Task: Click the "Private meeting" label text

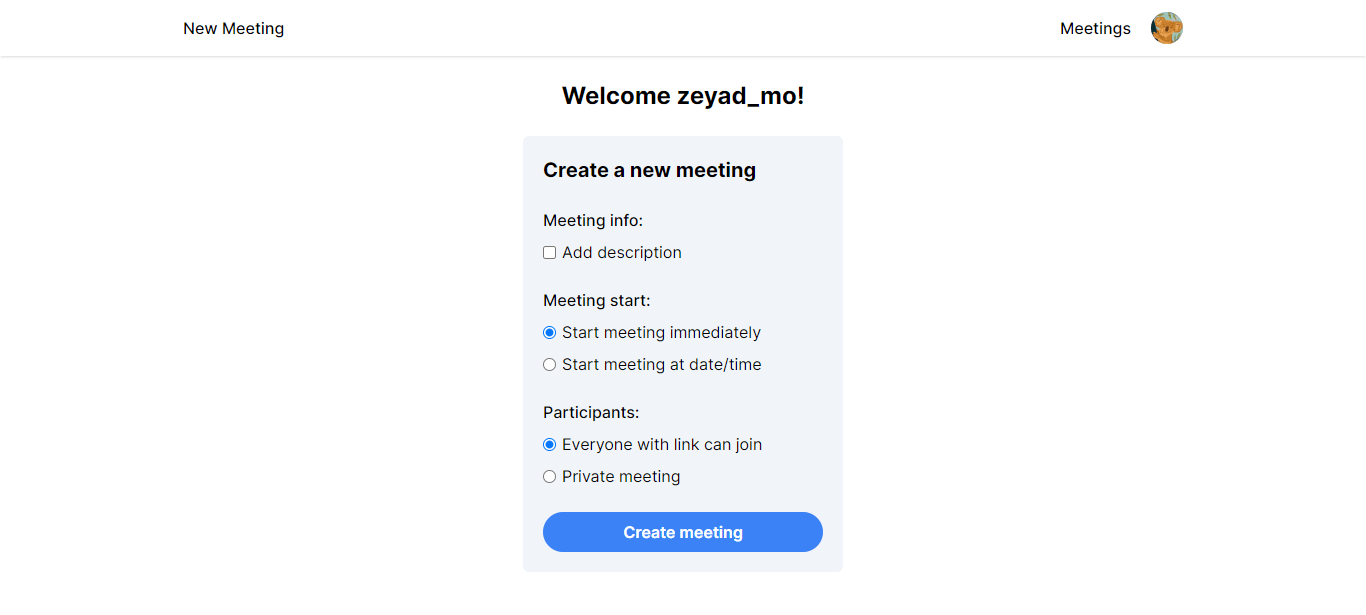Action: 621,477
